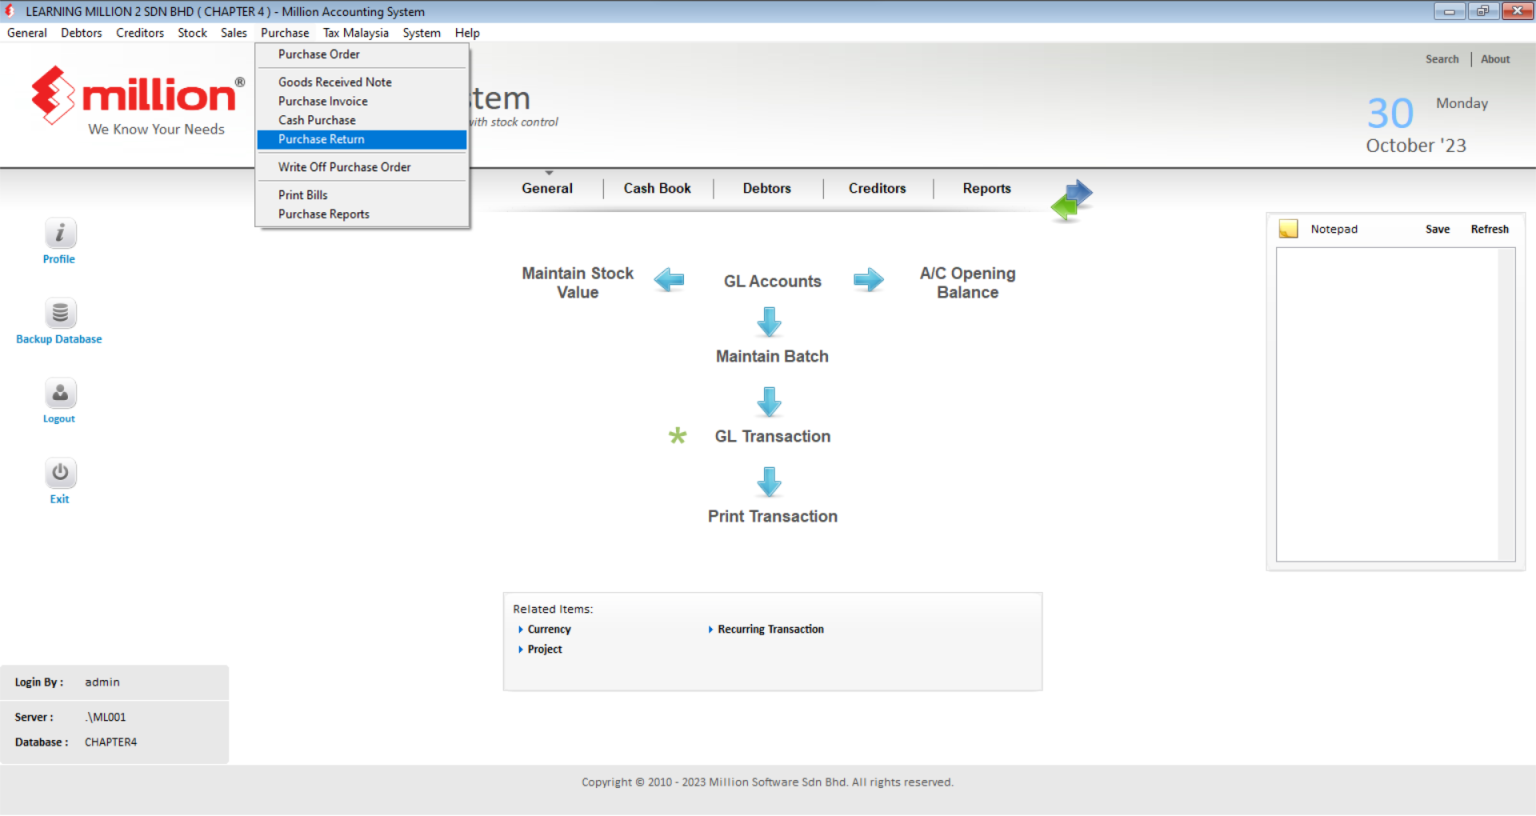
Task: Open the Sales menu
Action: (234, 33)
